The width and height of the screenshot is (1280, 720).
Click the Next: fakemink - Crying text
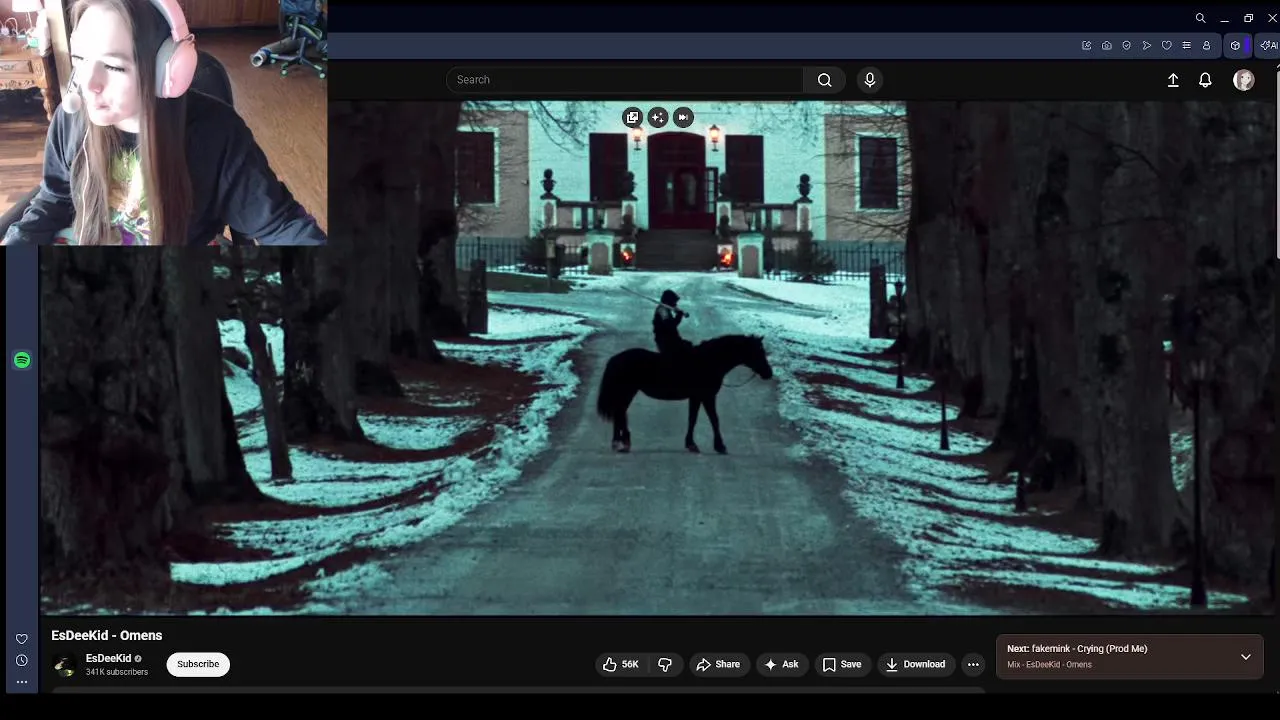coord(1077,649)
